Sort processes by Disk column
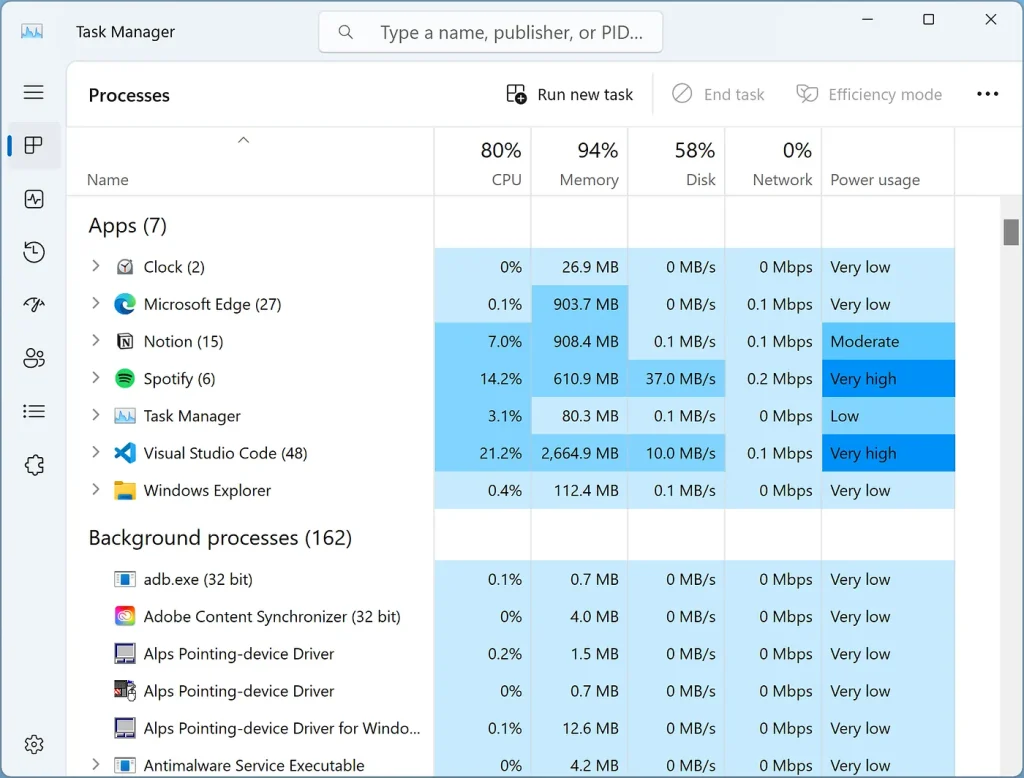 pyautogui.click(x=677, y=162)
